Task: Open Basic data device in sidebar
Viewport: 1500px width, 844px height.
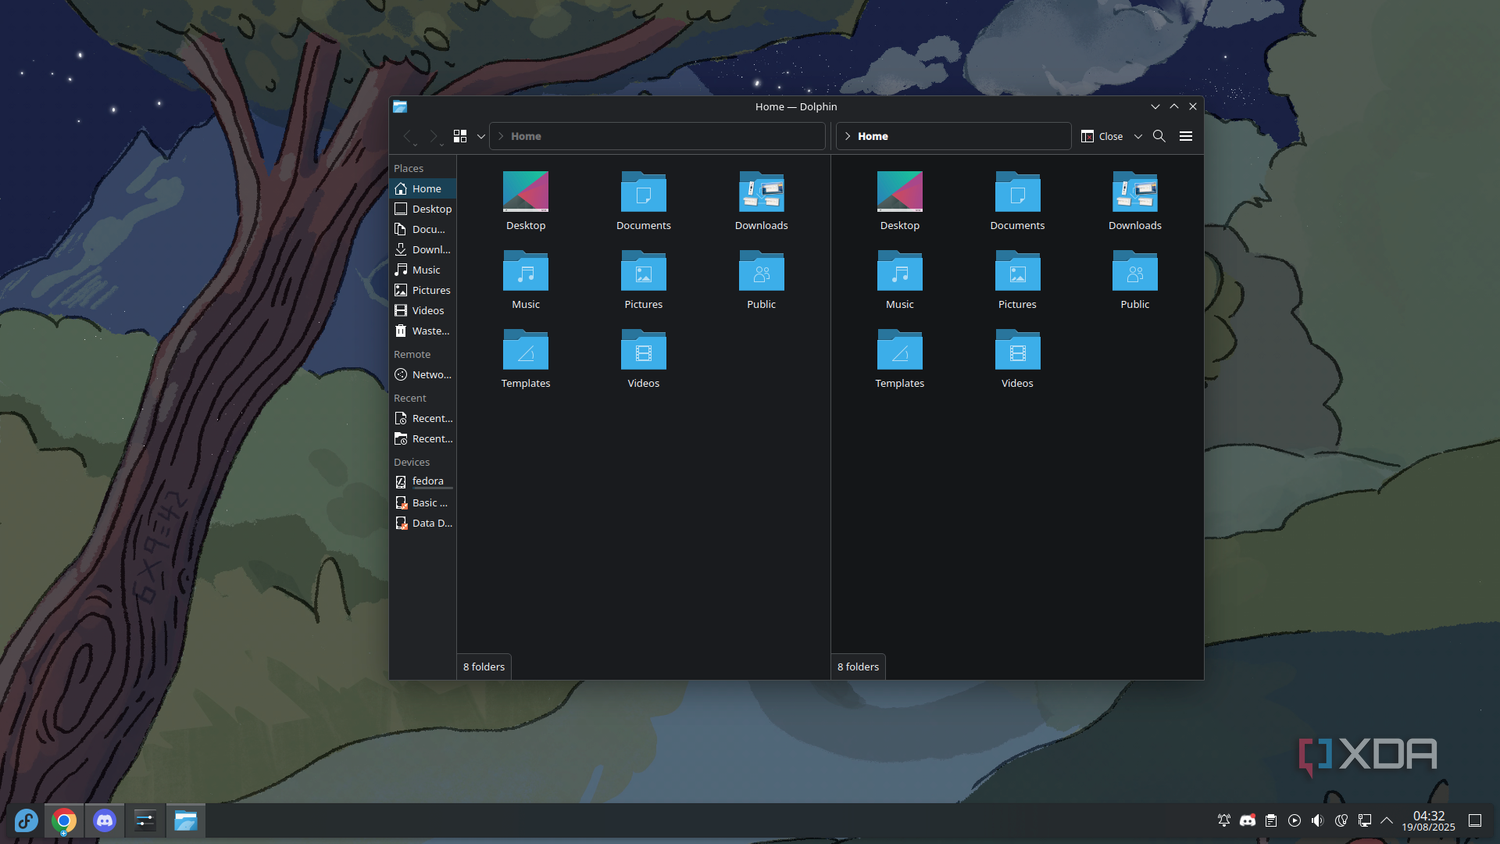Action: [x=423, y=503]
